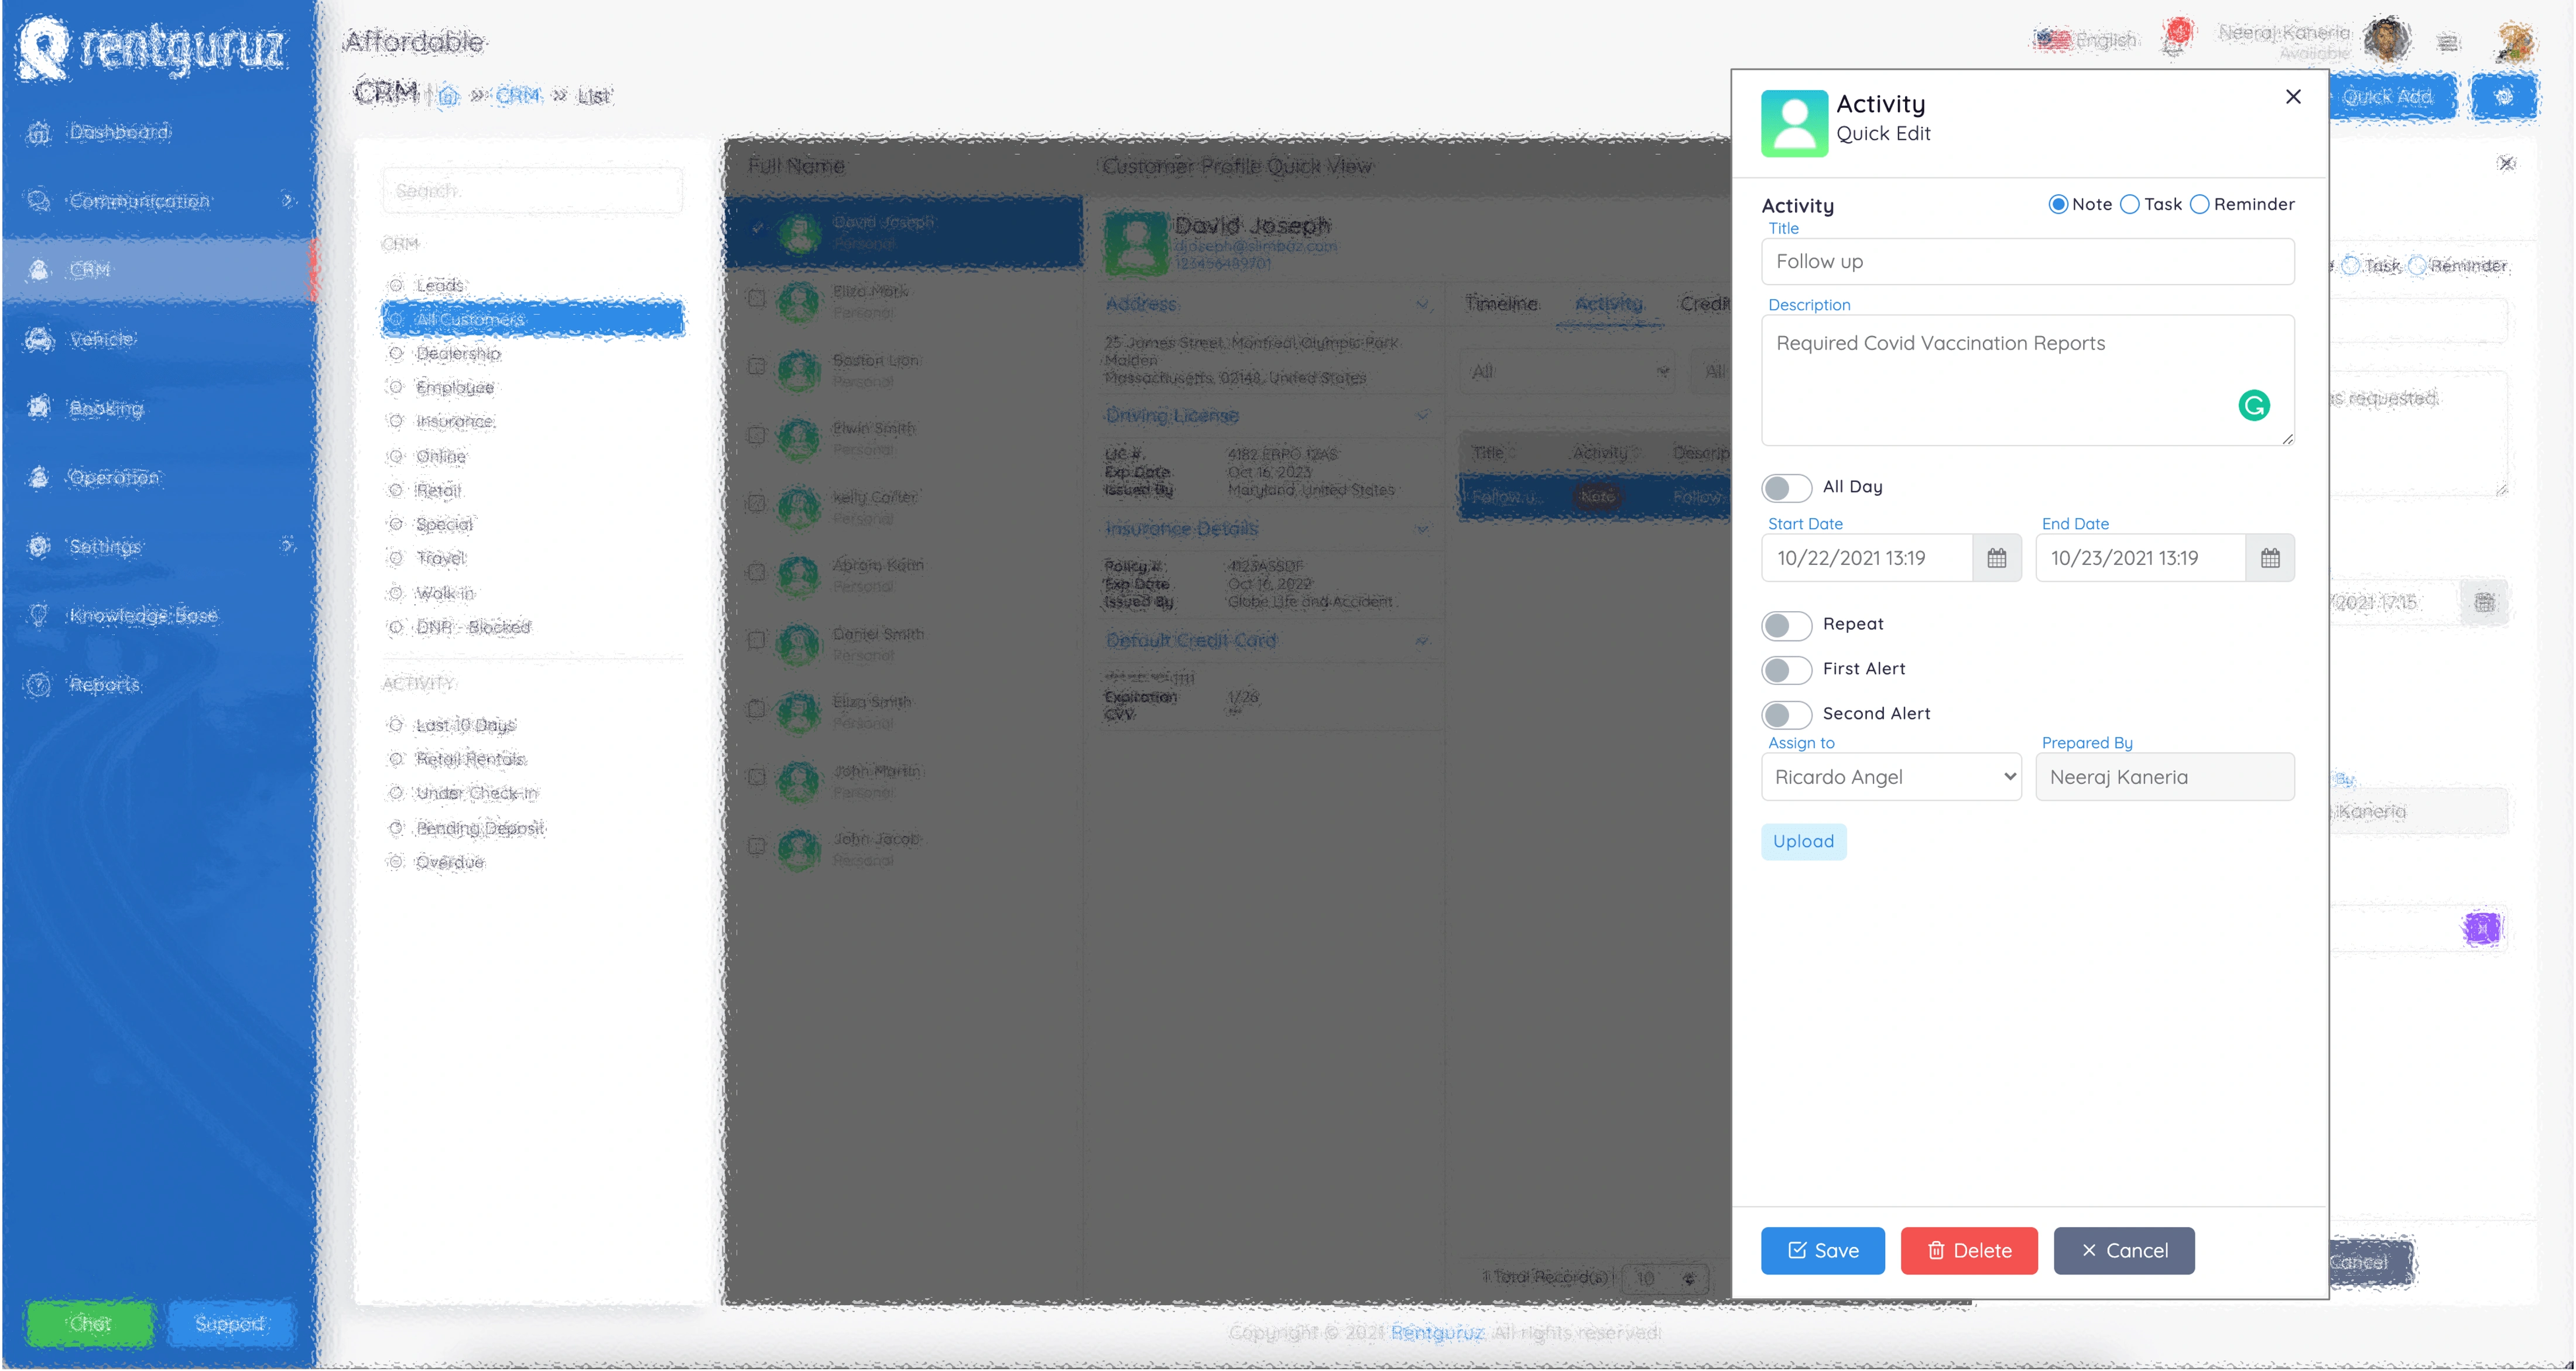This screenshot has height=1371, width=2576.
Task: Select the Task radio button
Action: click(2130, 204)
